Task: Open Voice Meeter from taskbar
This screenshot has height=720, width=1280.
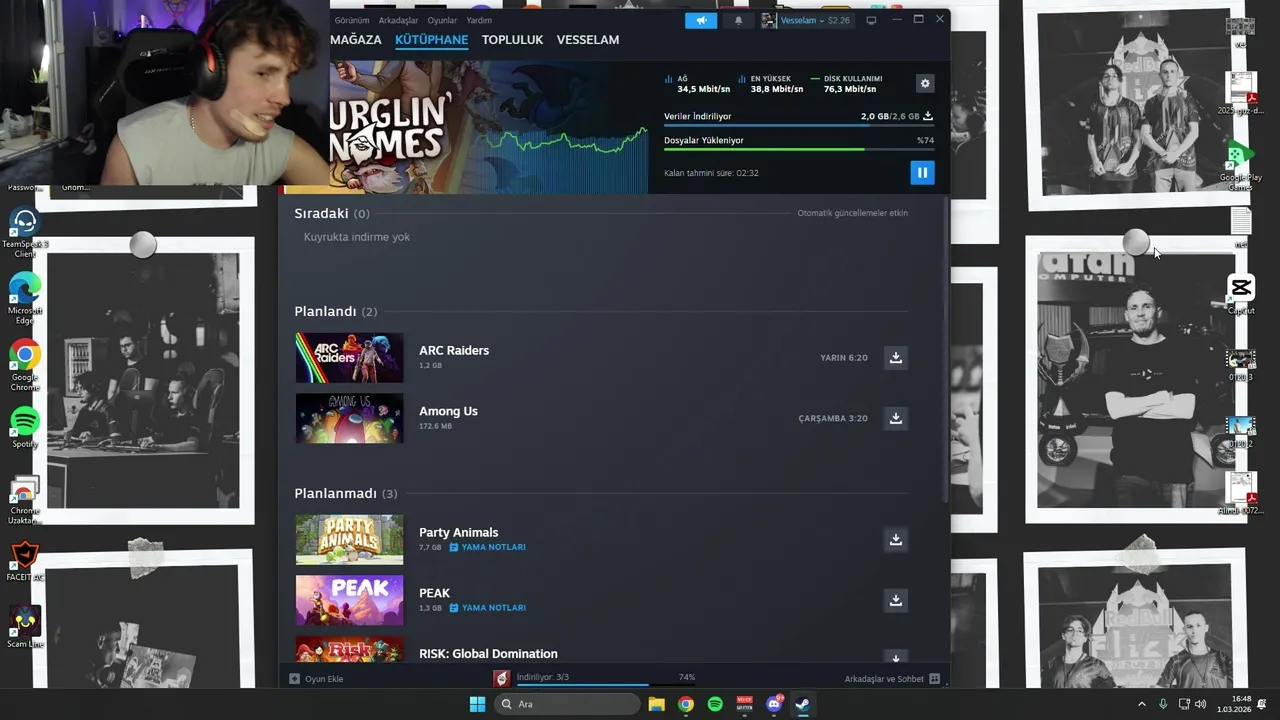Action: pyautogui.click(x=744, y=704)
